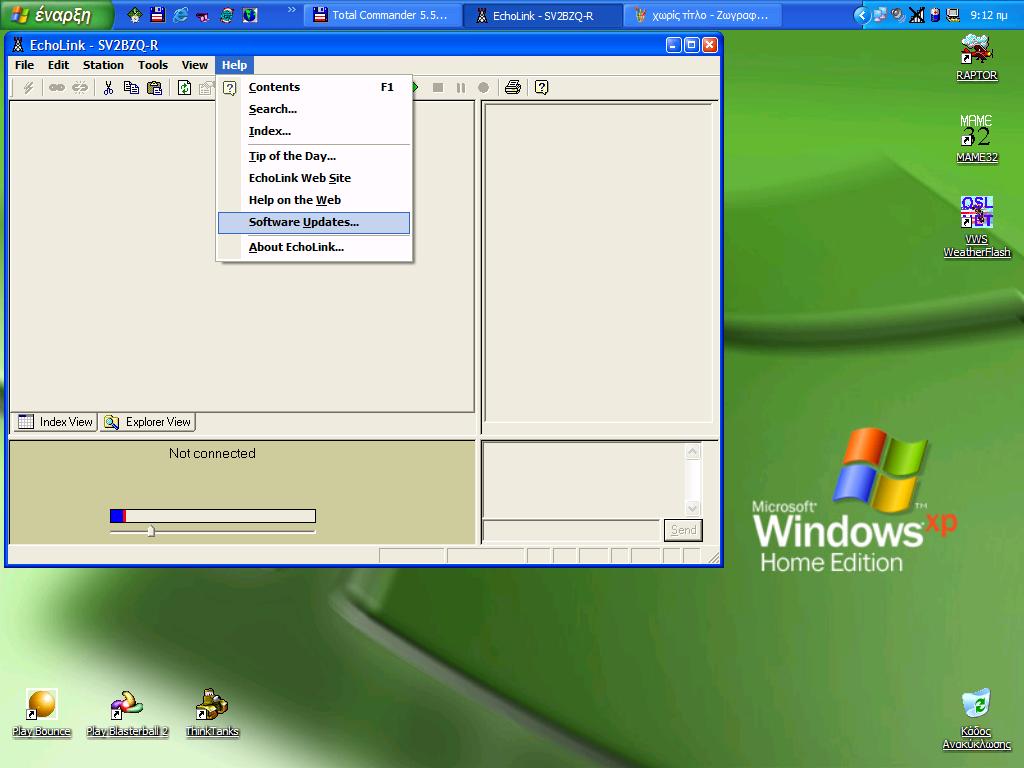Click the Internet Explorer quick launch icon
This screenshot has height=768, width=1024.
(x=180, y=14)
